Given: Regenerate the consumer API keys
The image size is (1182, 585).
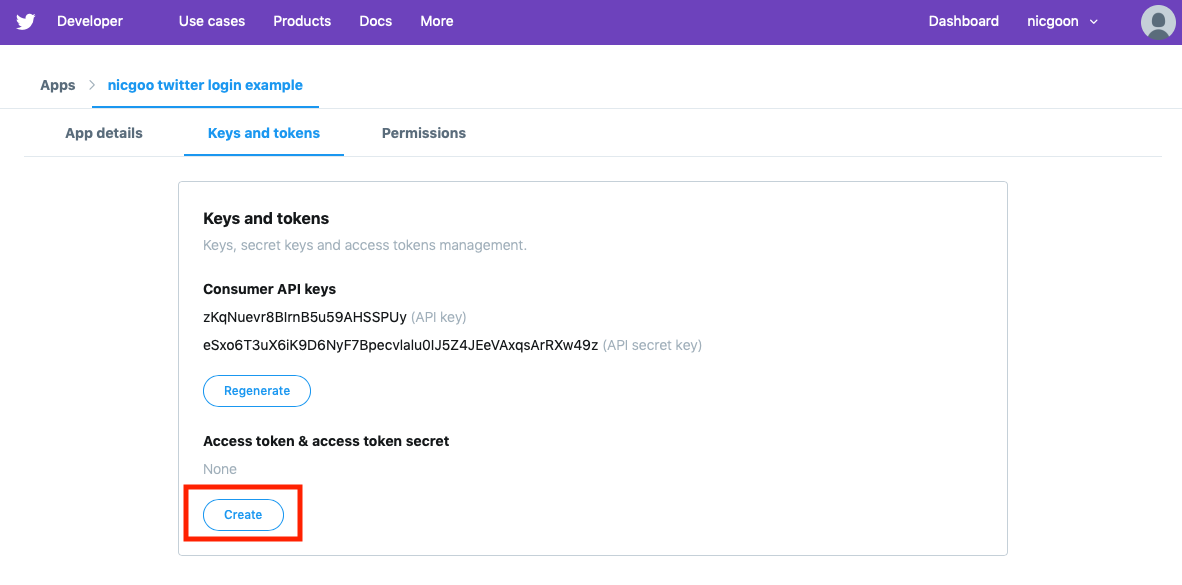Looking at the screenshot, I should 257,391.
